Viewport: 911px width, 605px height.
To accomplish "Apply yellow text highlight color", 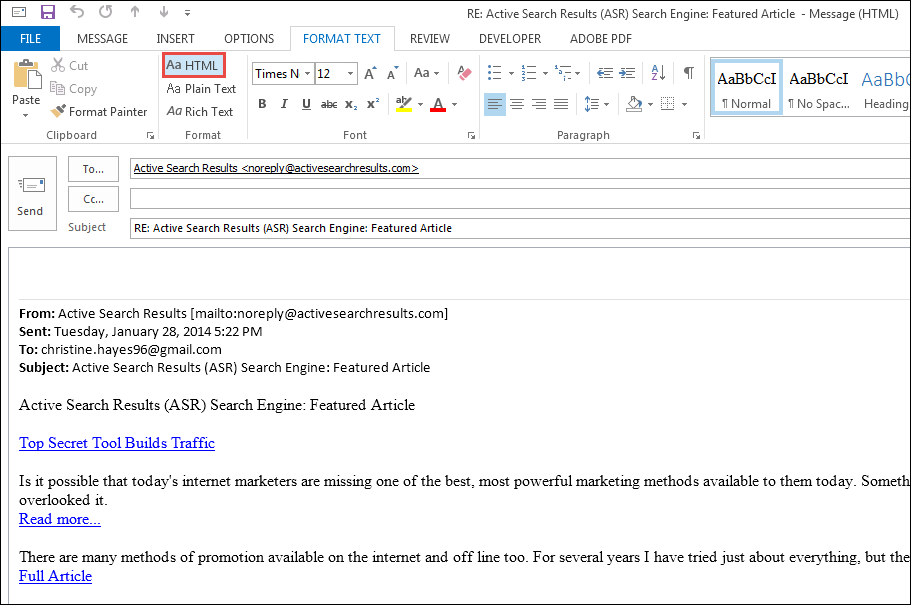I will 404,104.
